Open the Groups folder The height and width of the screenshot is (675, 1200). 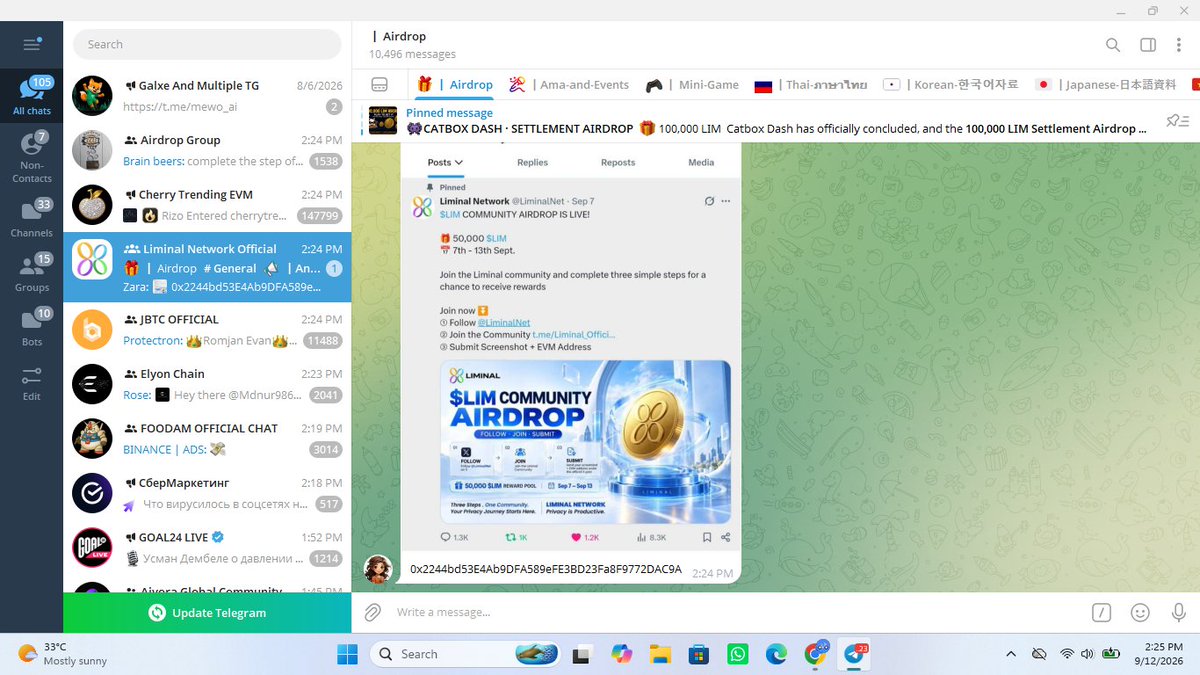coord(32,273)
